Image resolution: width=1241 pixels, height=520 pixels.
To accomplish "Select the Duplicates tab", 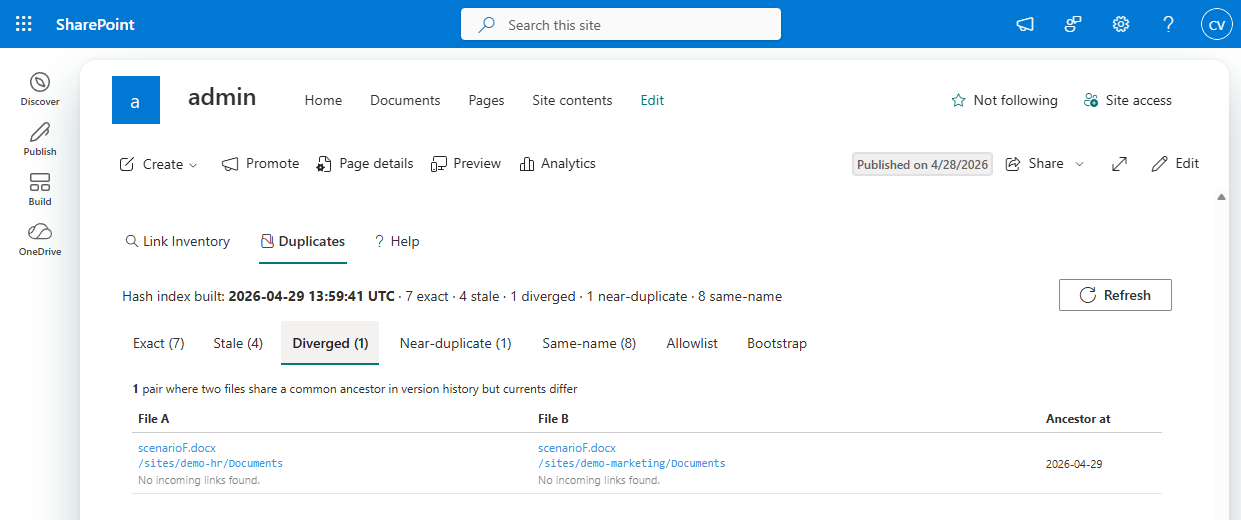I will click(x=303, y=241).
